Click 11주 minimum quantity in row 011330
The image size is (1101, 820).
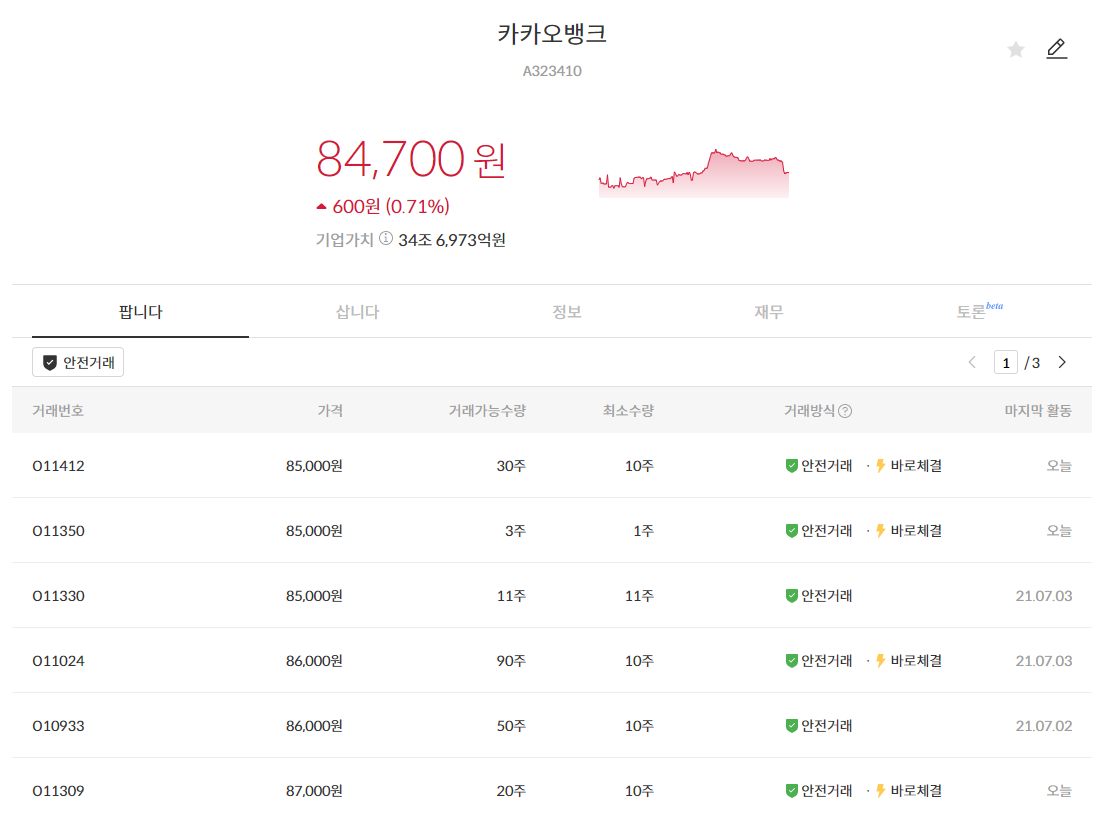639,596
